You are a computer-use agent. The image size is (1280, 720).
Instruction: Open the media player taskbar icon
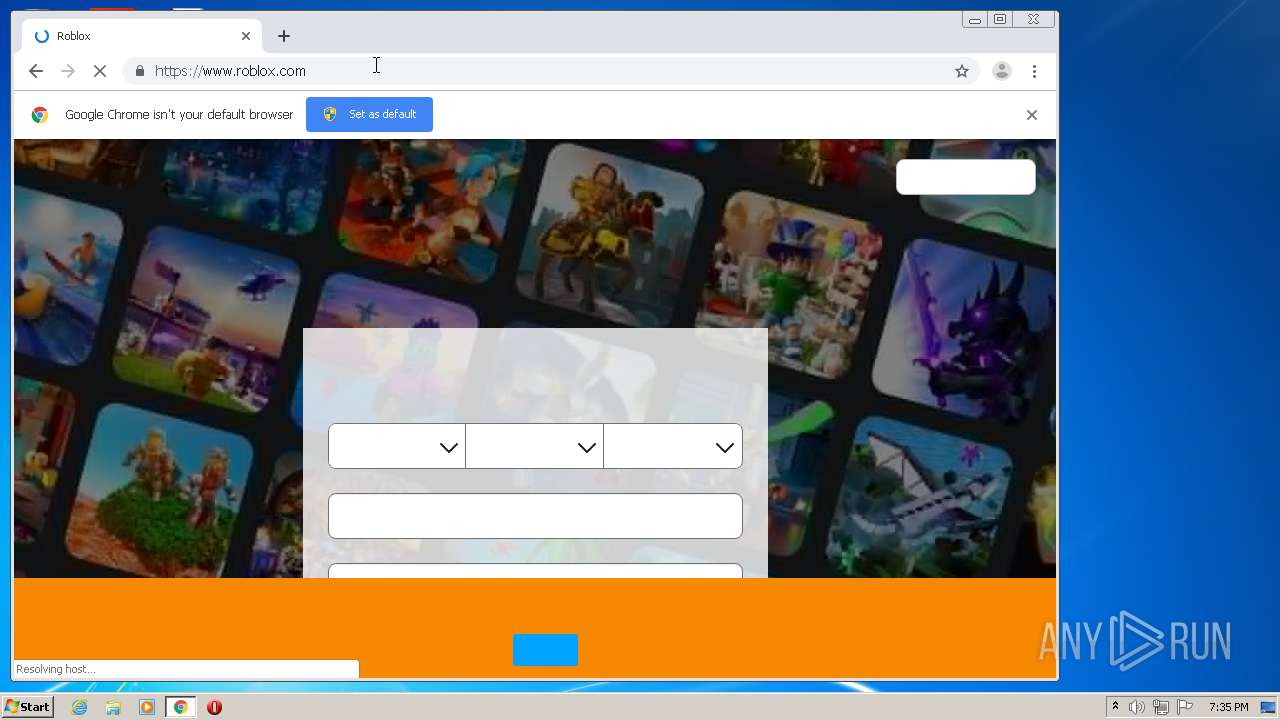pyautogui.click(x=147, y=707)
